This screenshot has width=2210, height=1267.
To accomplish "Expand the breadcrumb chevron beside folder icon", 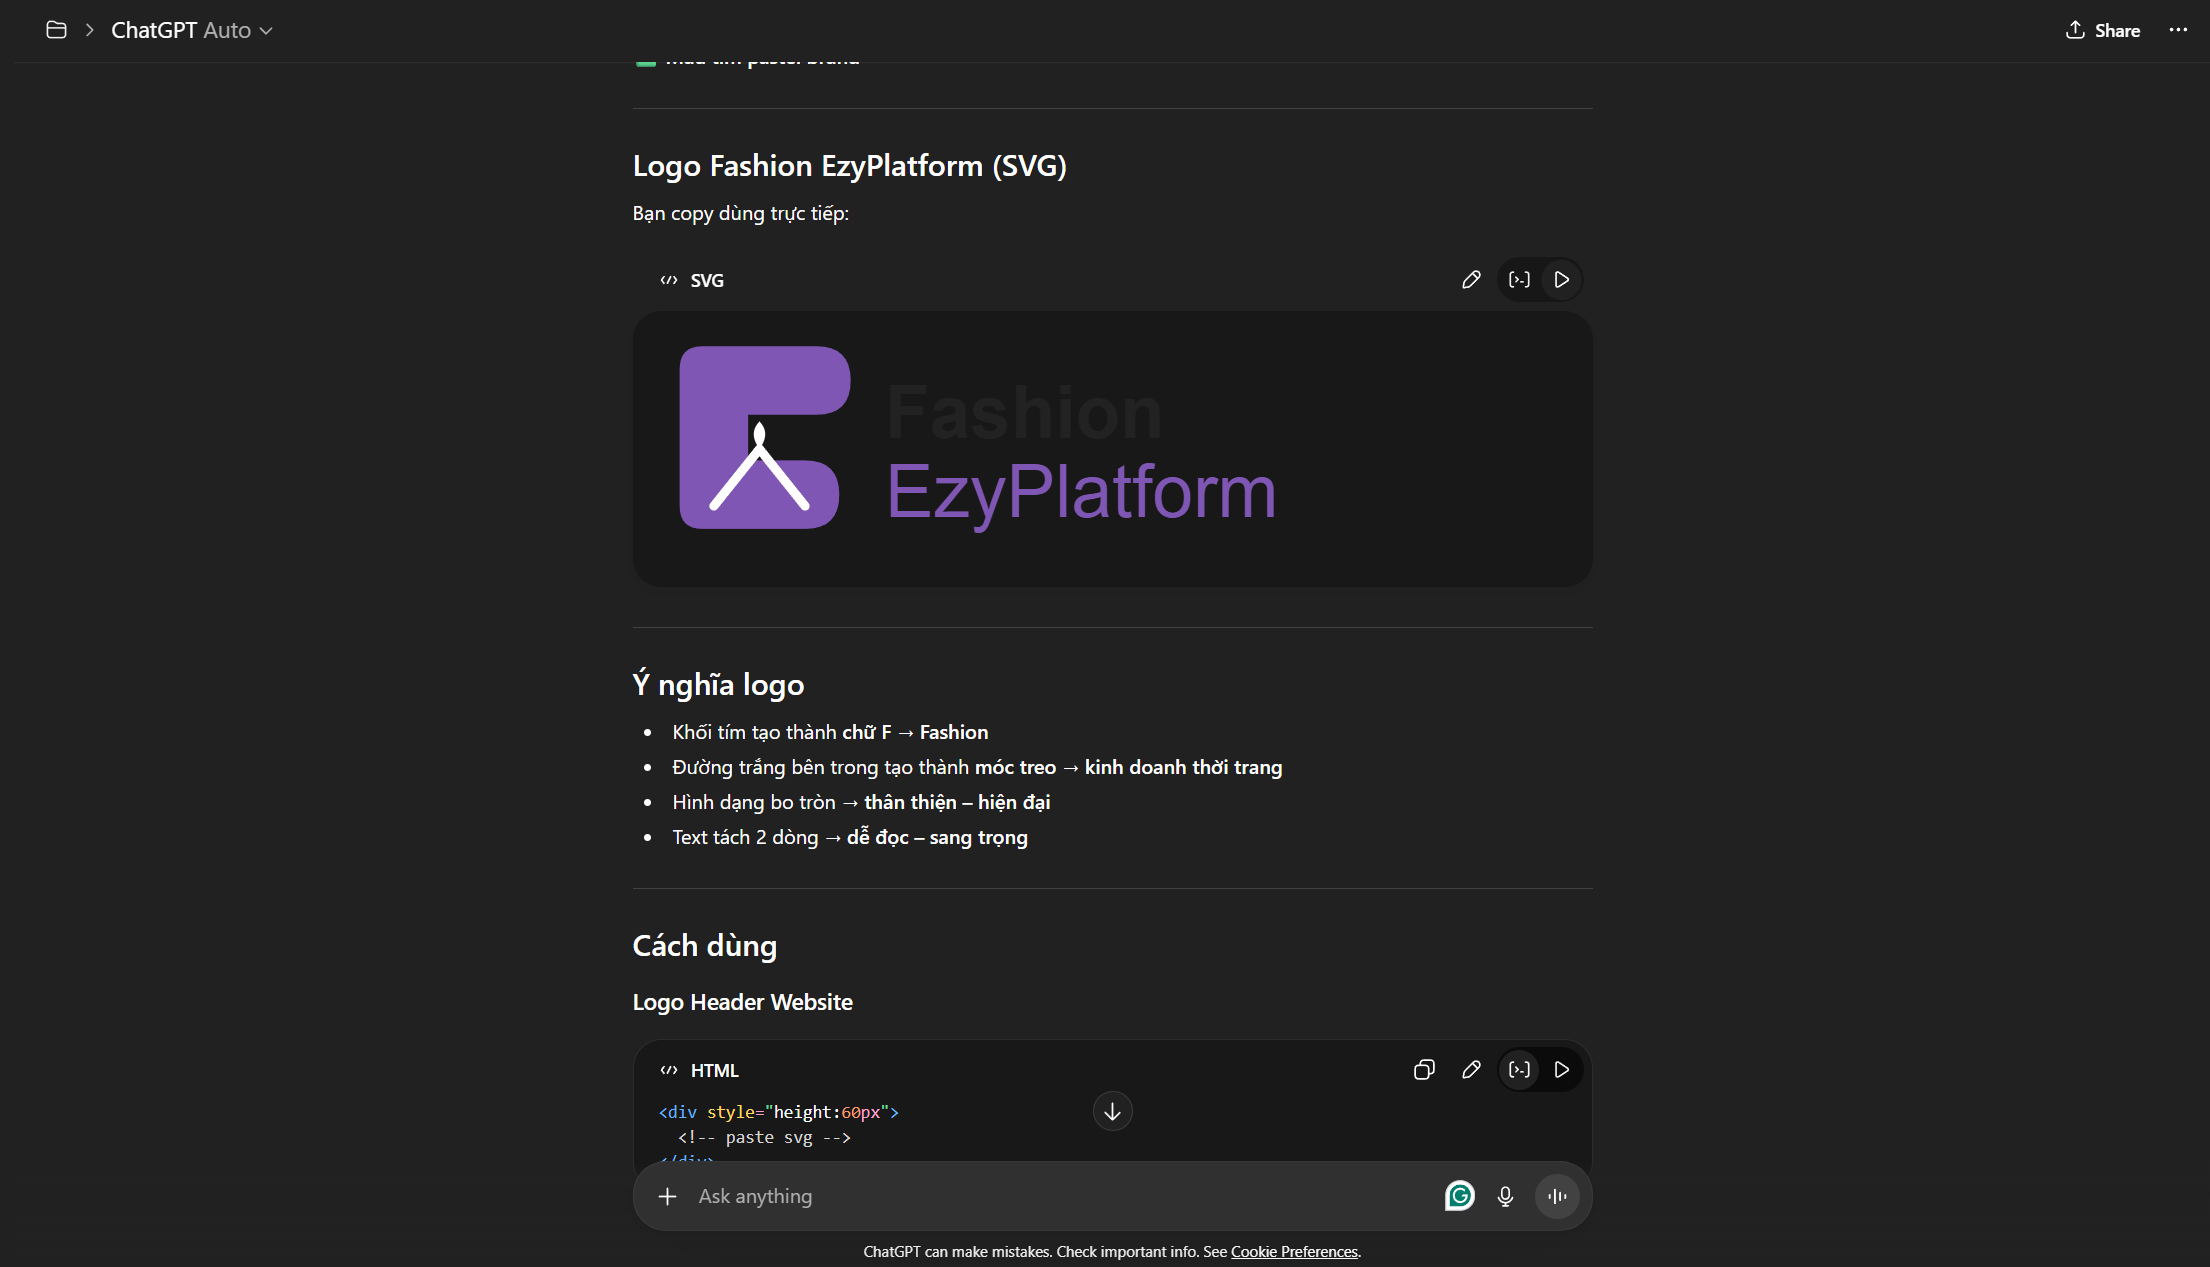I will [x=90, y=31].
